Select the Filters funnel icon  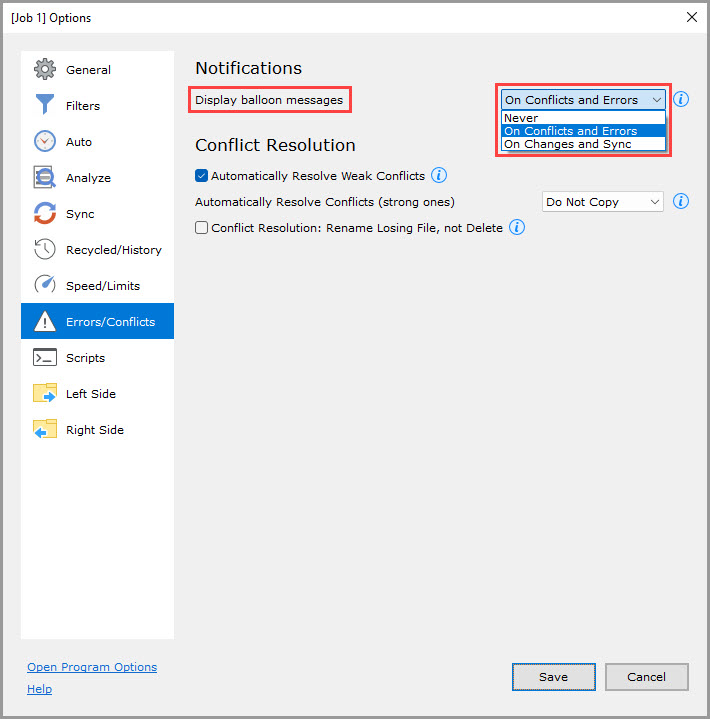pos(45,106)
